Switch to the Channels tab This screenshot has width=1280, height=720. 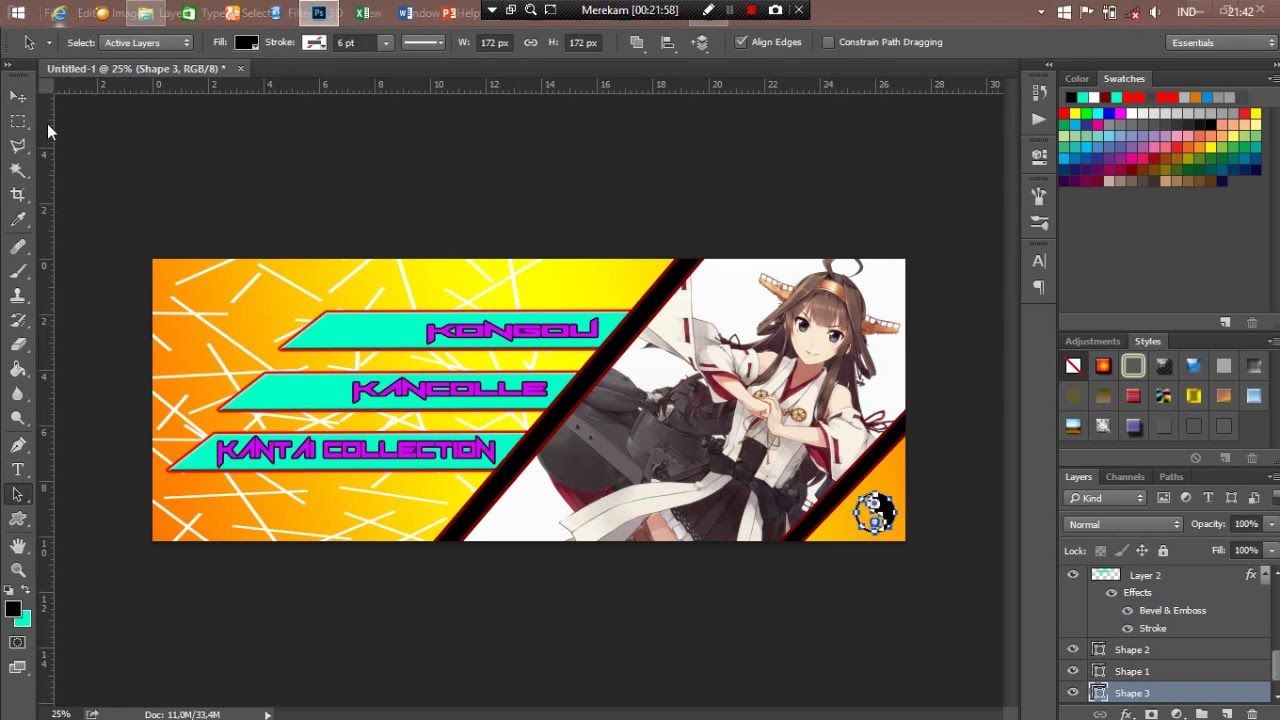1125,477
